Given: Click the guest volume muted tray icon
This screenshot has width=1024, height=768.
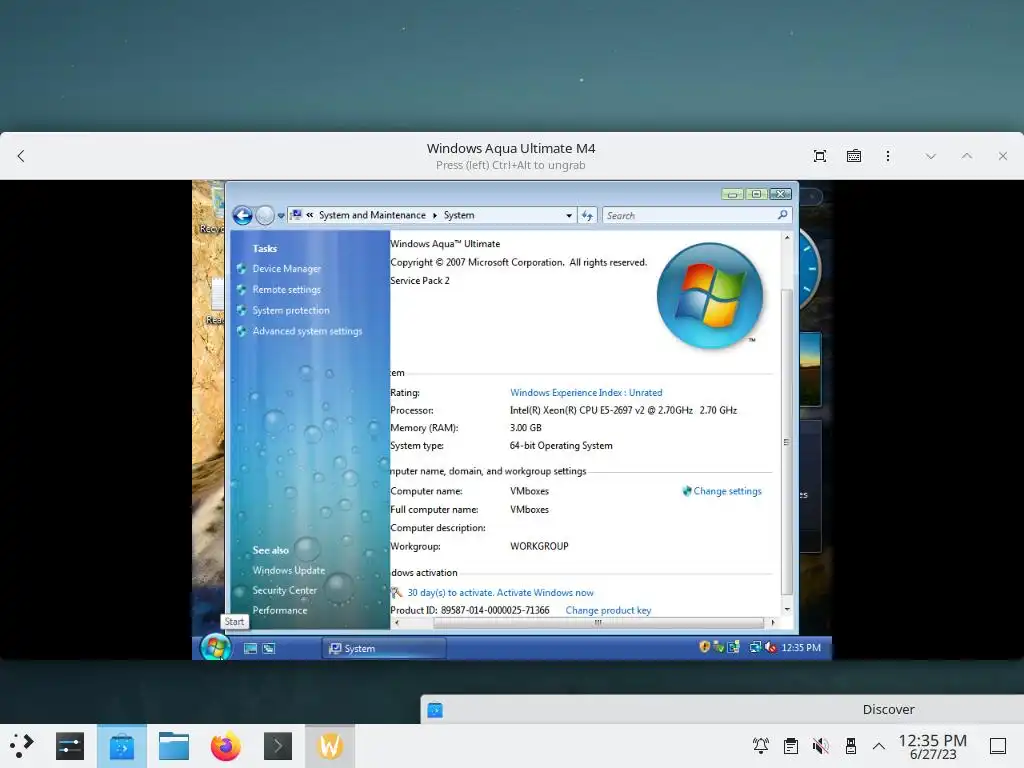Looking at the screenshot, I should click(x=771, y=647).
